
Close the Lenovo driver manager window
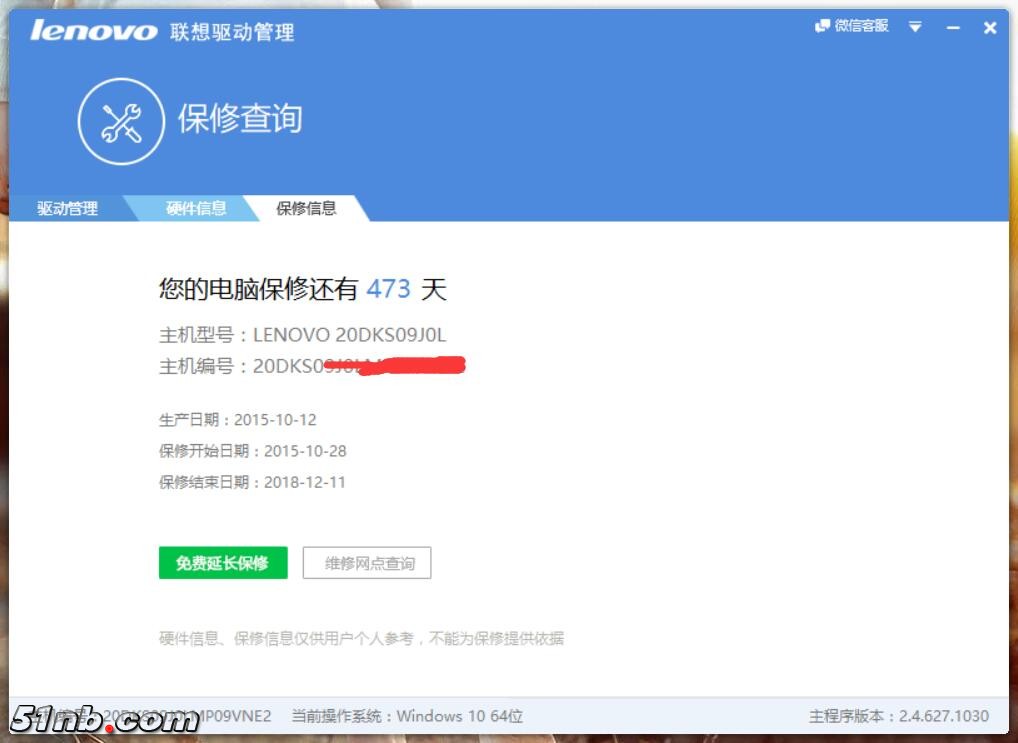[x=989, y=28]
